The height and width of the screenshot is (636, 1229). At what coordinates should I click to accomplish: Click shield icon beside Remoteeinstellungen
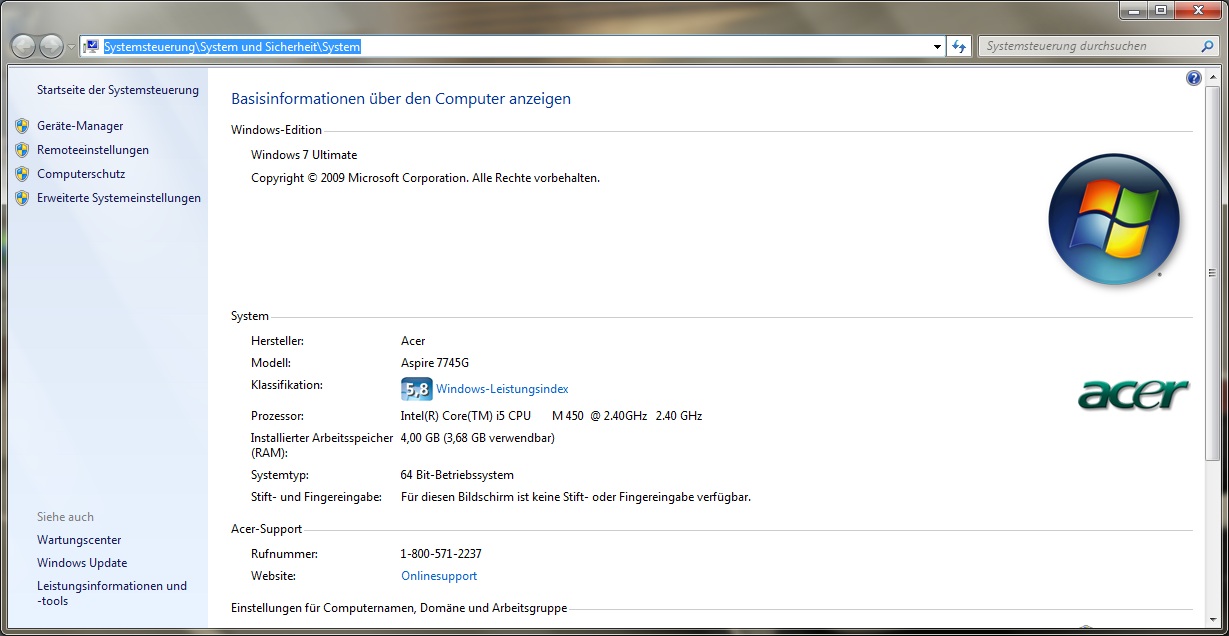pyautogui.click(x=22, y=150)
